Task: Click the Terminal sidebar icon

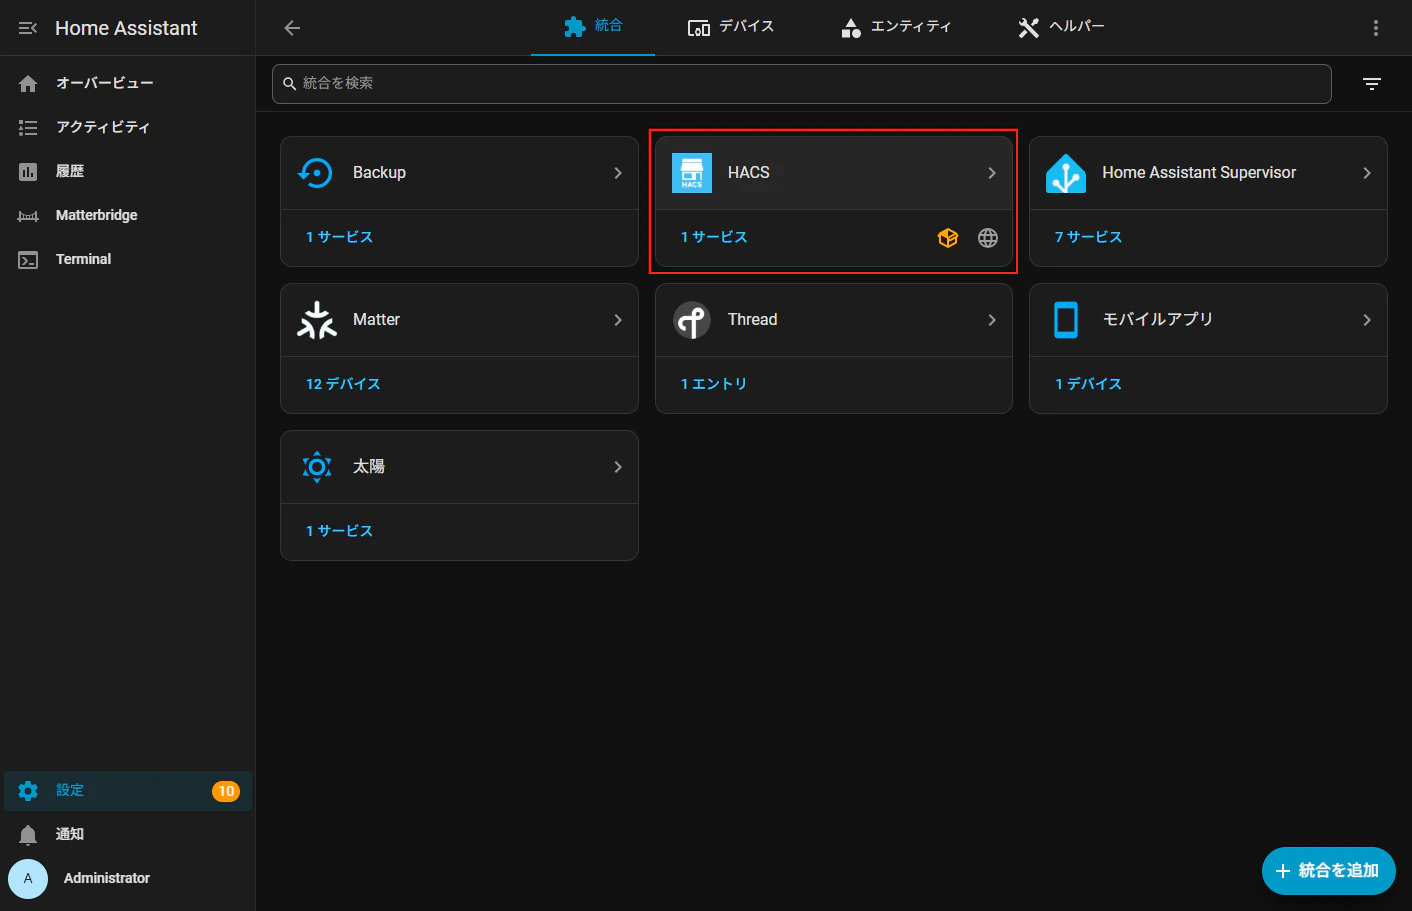Action: (28, 260)
